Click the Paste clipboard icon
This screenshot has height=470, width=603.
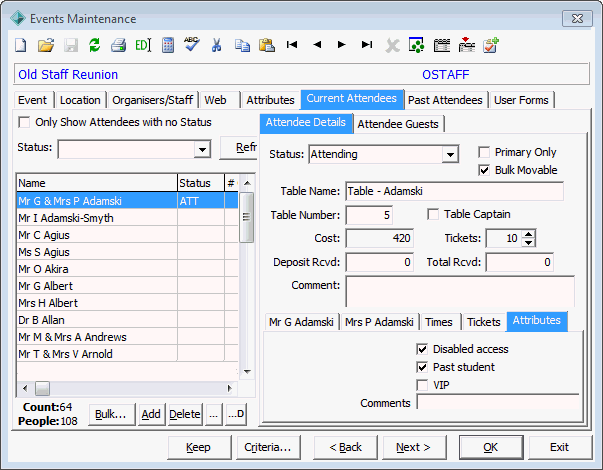267,45
